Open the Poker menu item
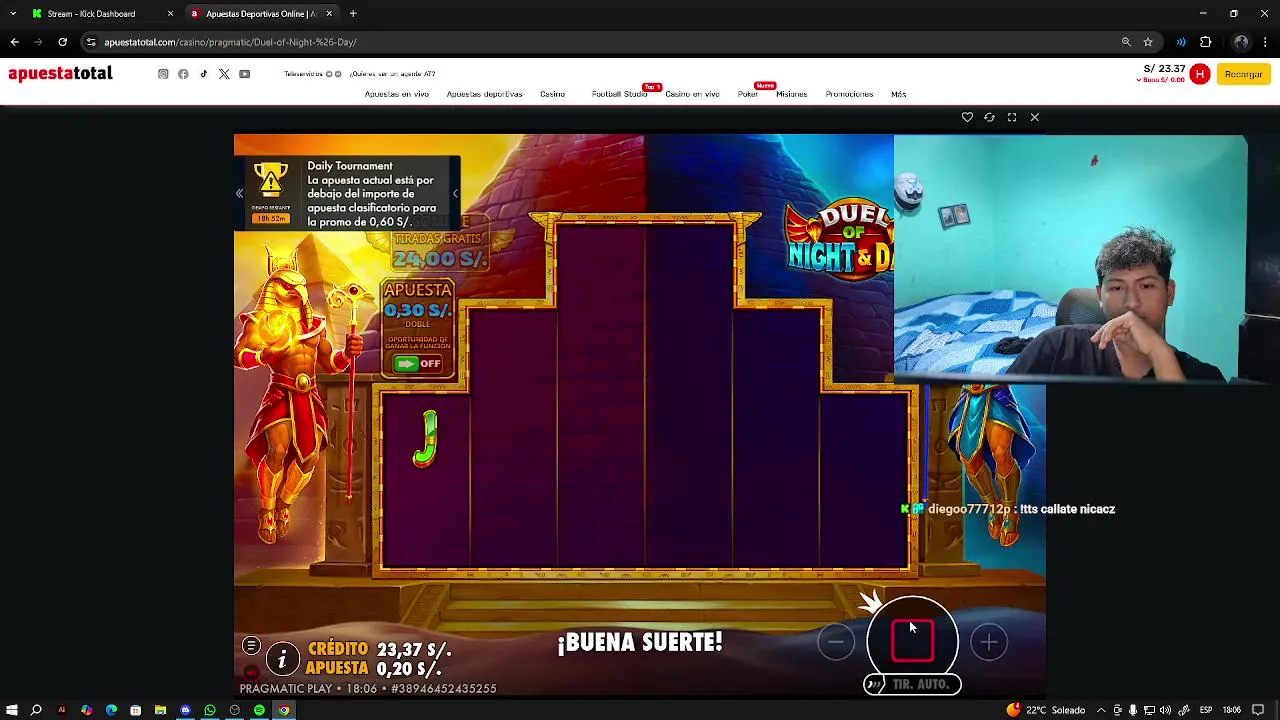Image resolution: width=1280 pixels, height=720 pixels. tap(748, 94)
